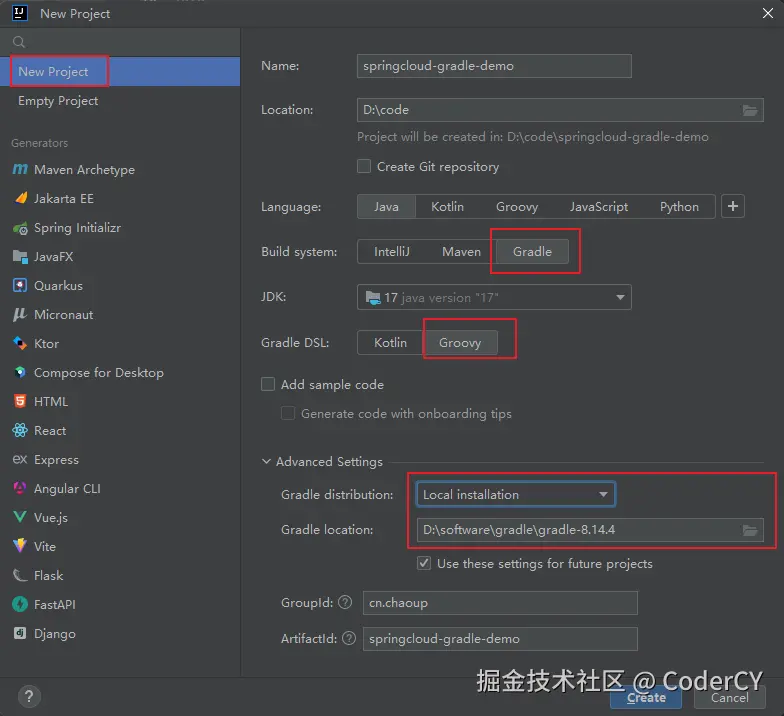Browse for Gradle location folder icon
This screenshot has width=784, height=716.
750,530
